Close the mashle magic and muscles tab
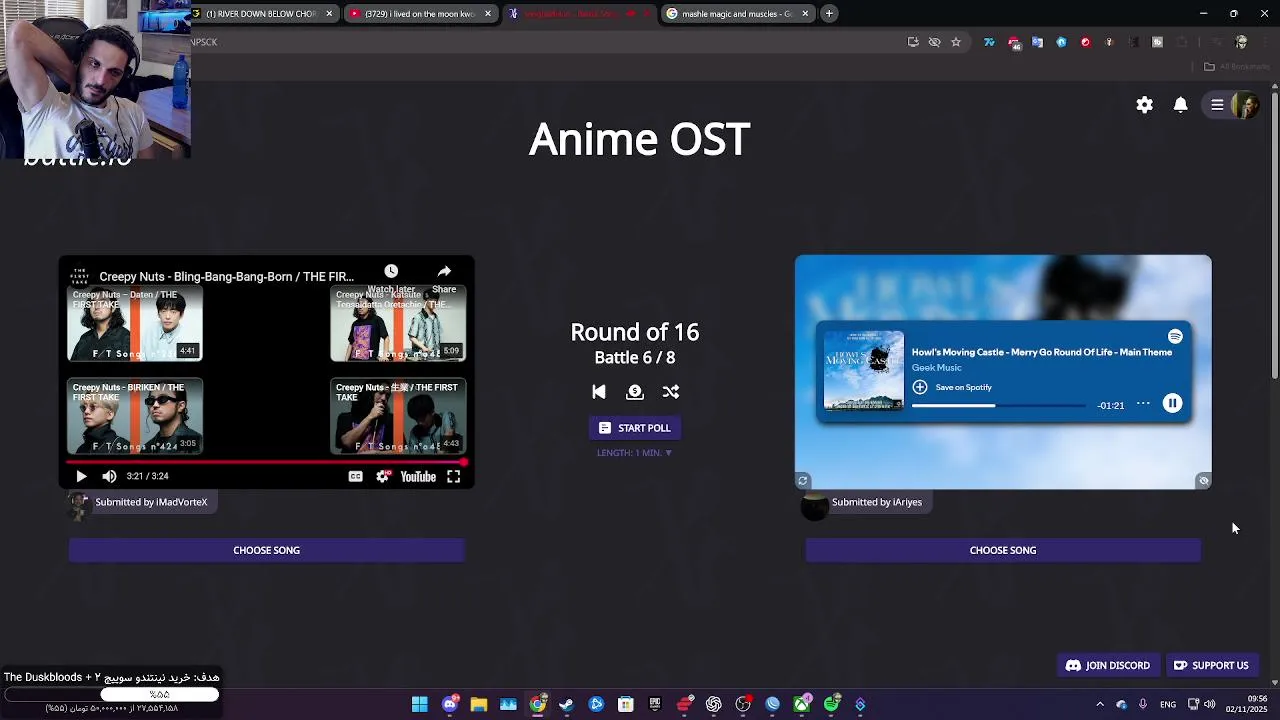The width and height of the screenshot is (1280, 720). click(804, 14)
